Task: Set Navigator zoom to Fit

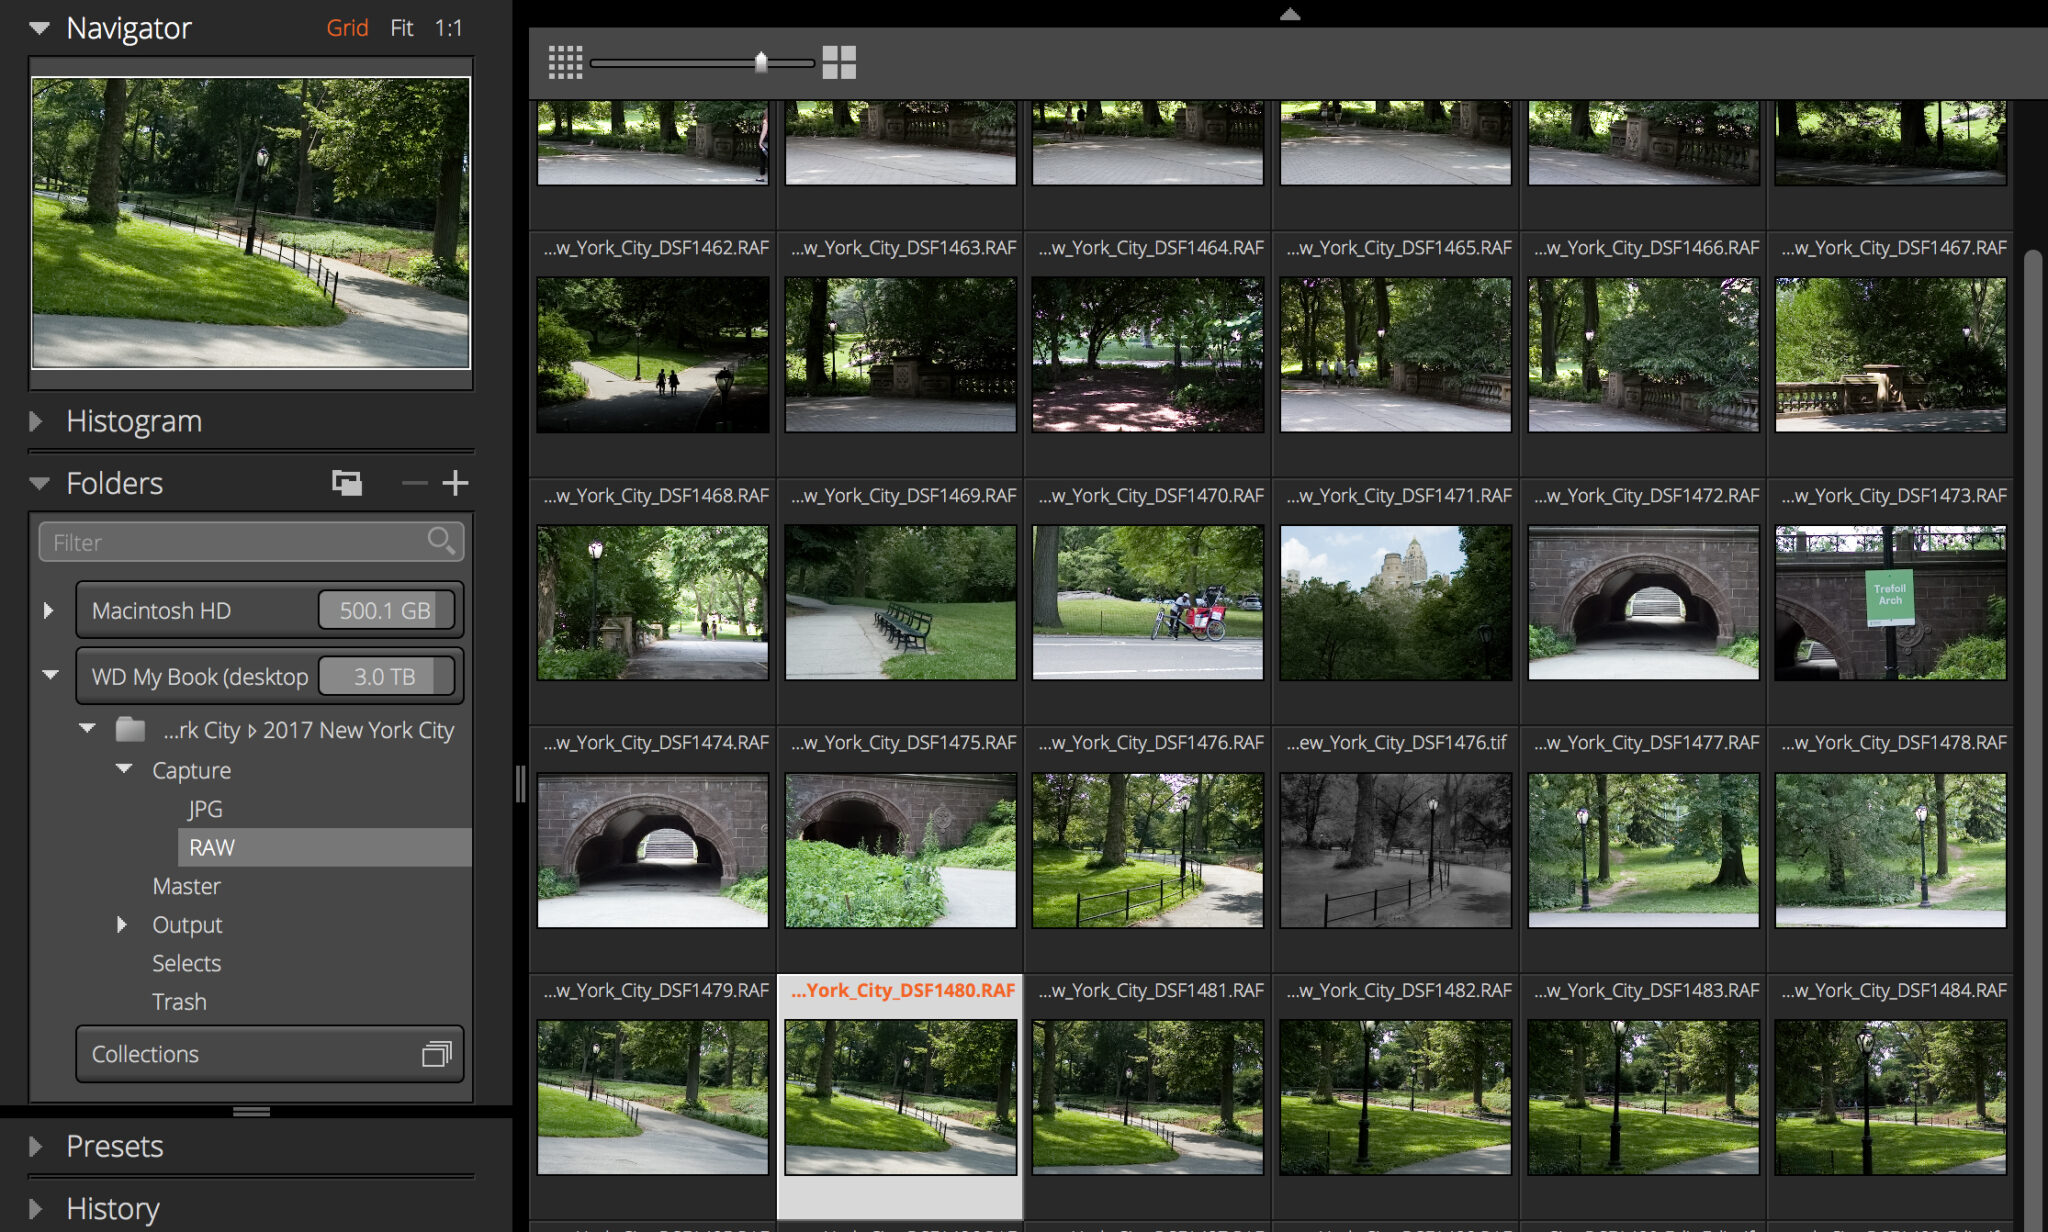Action: click(x=401, y=28)
